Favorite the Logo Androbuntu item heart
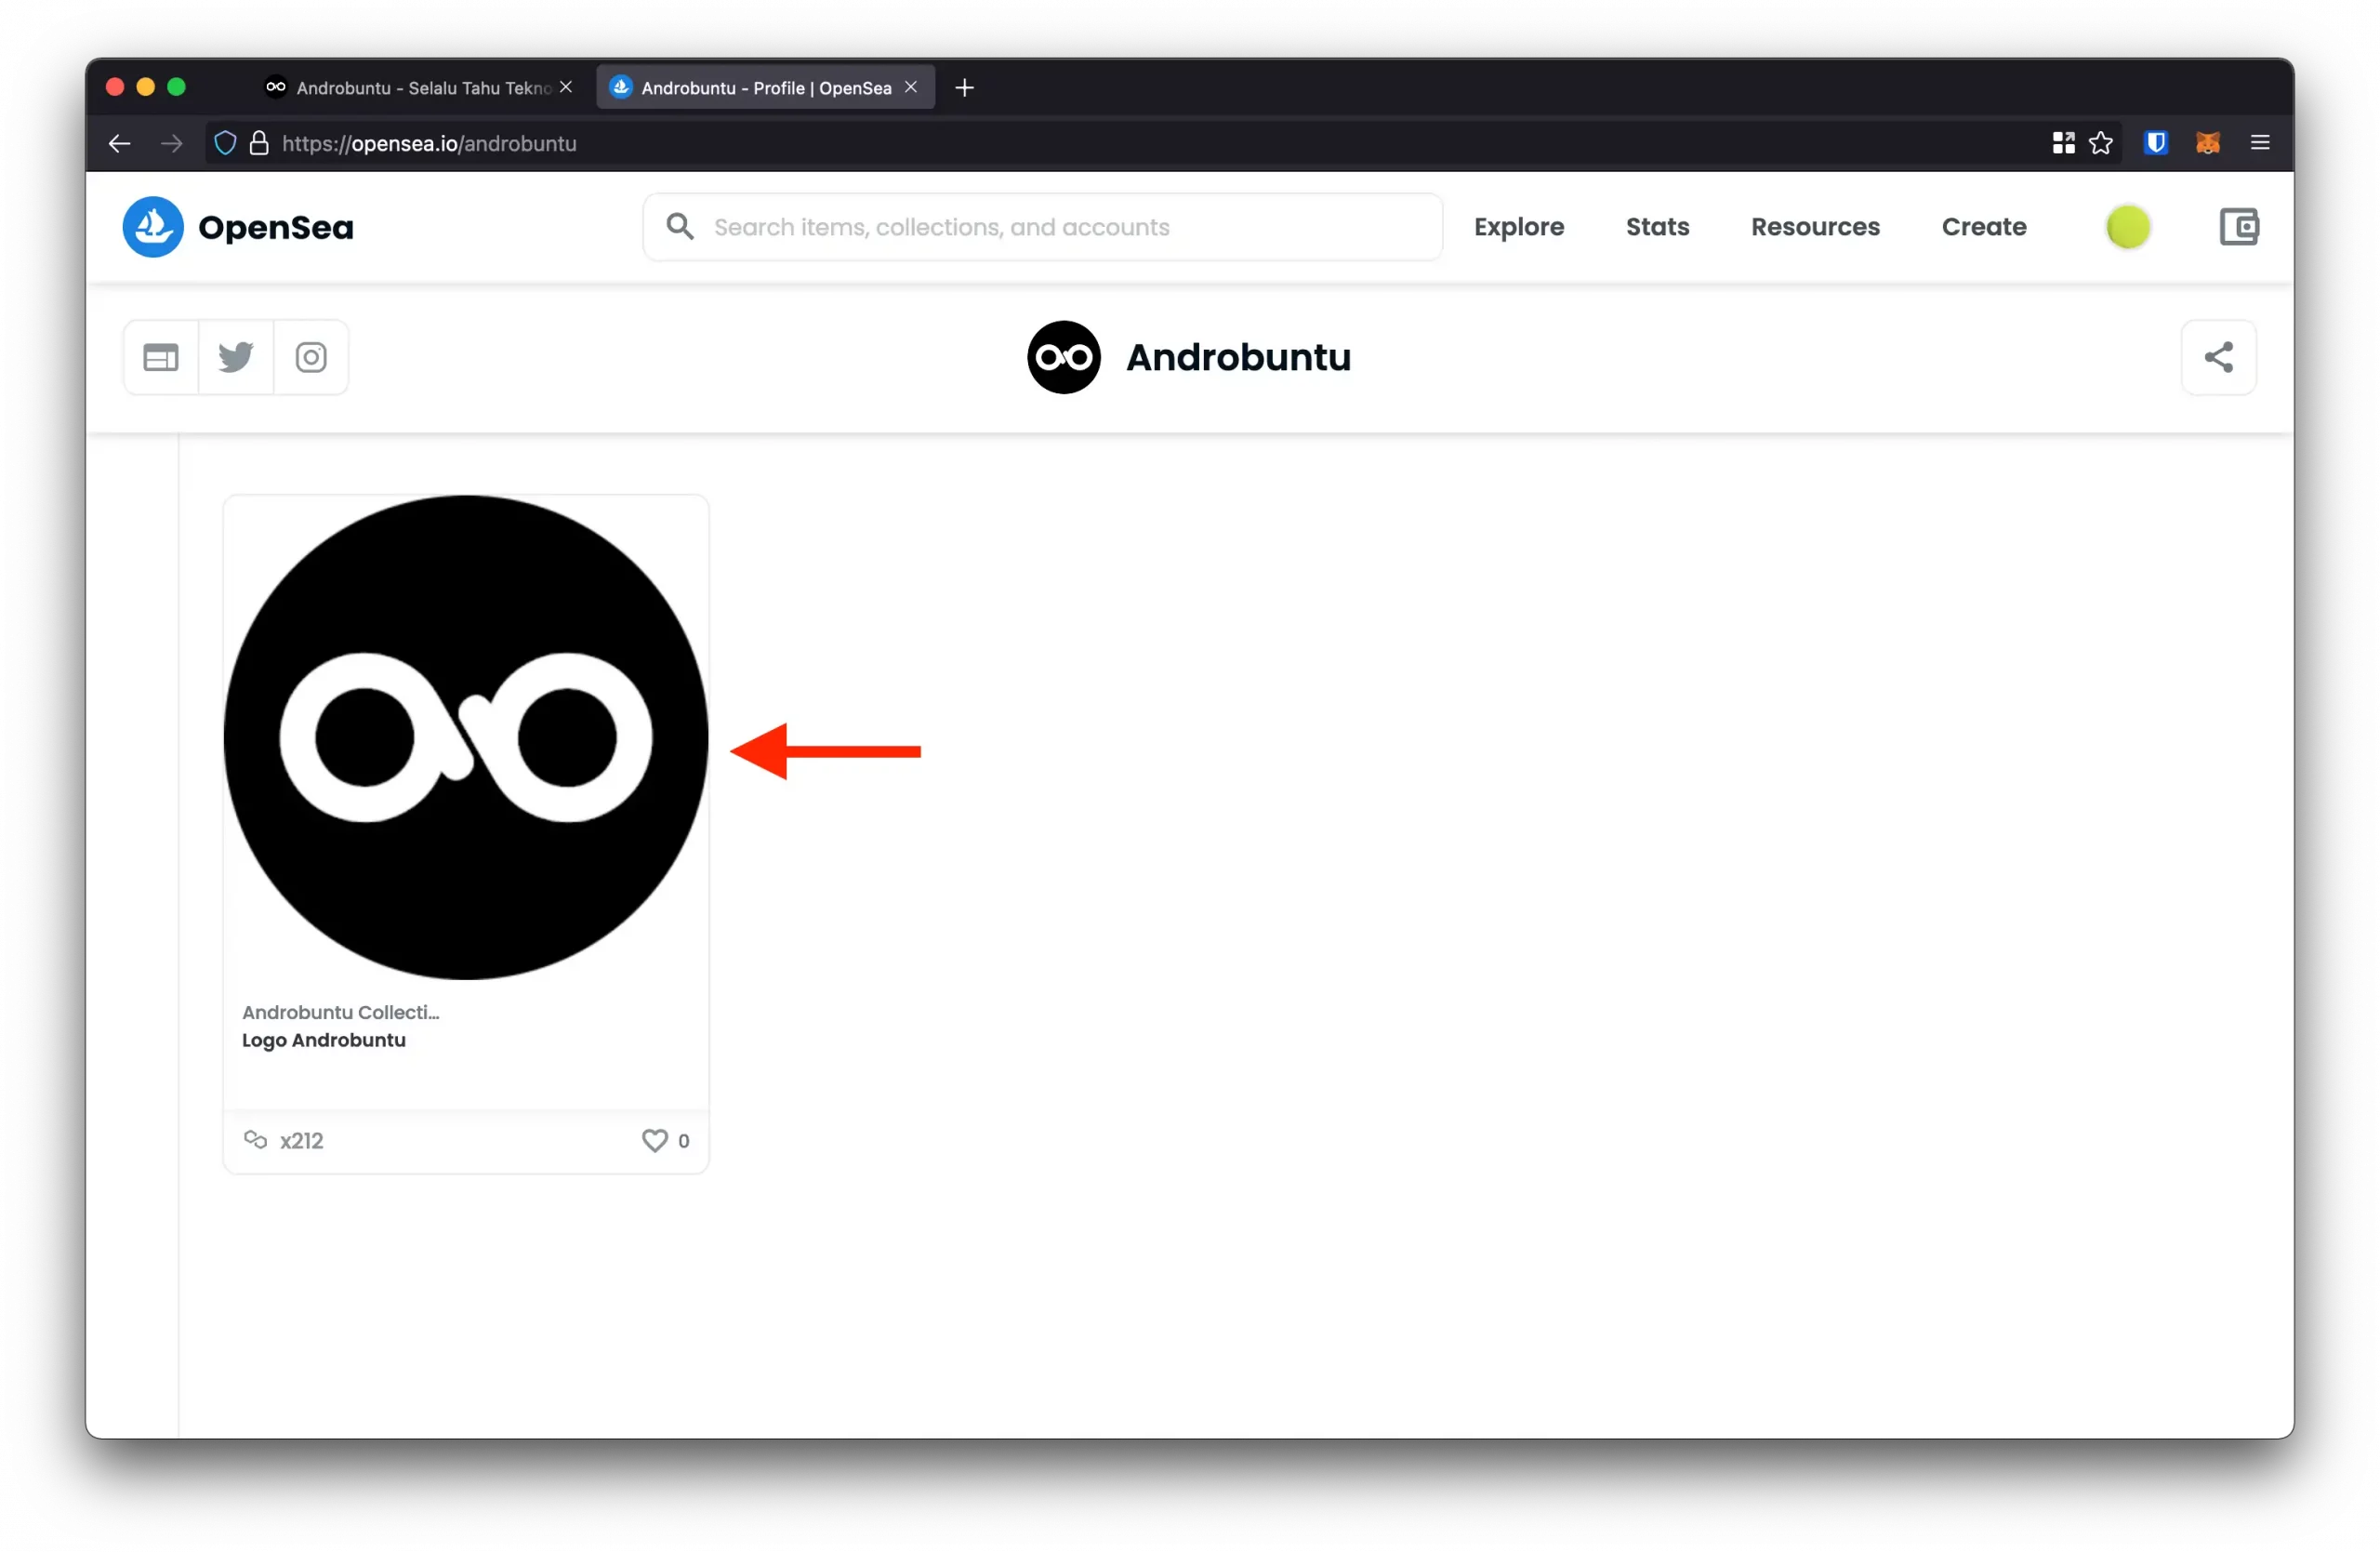Image resolution: width=2380 pixels, height=1552 pixels. pos(654,1140)
